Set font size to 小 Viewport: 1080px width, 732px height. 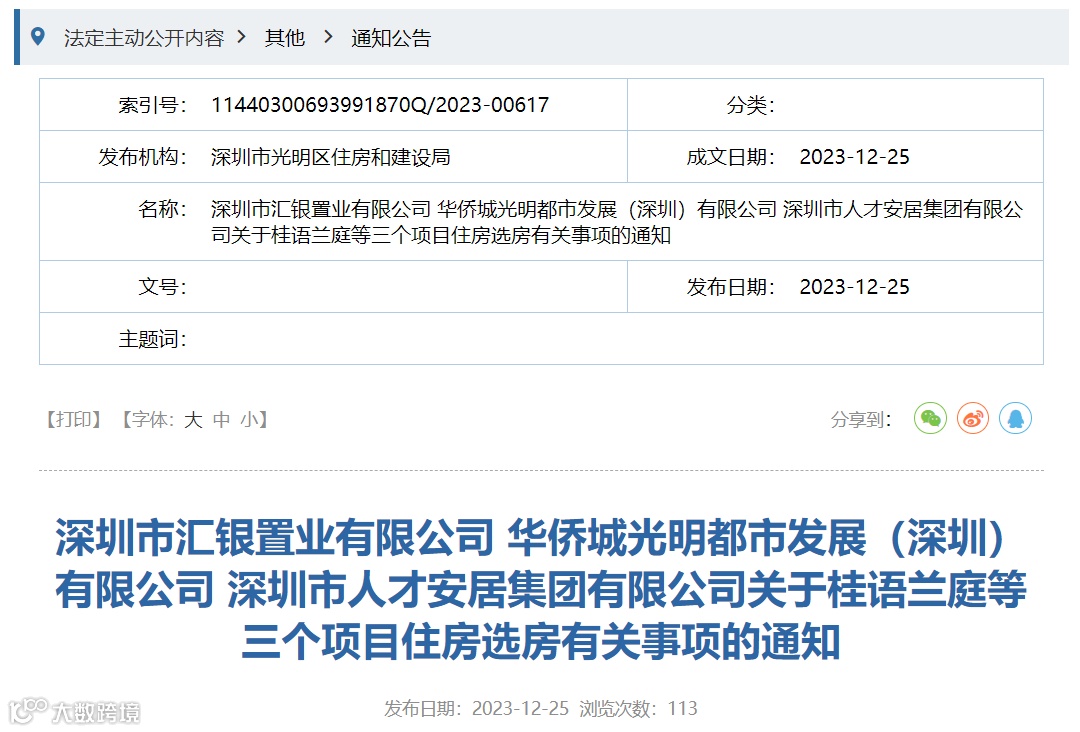pos(249,419)
